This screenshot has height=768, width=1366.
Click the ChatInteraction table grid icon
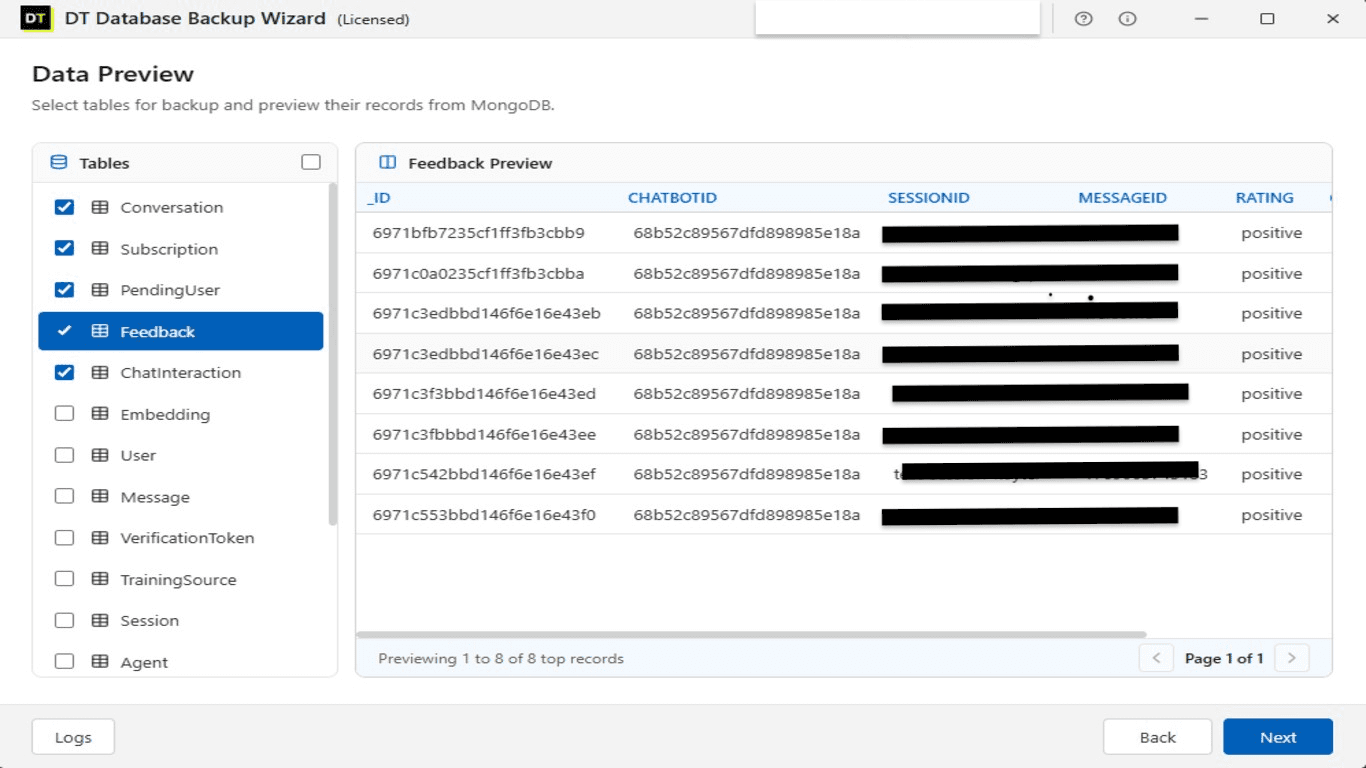tap(100, 373)
